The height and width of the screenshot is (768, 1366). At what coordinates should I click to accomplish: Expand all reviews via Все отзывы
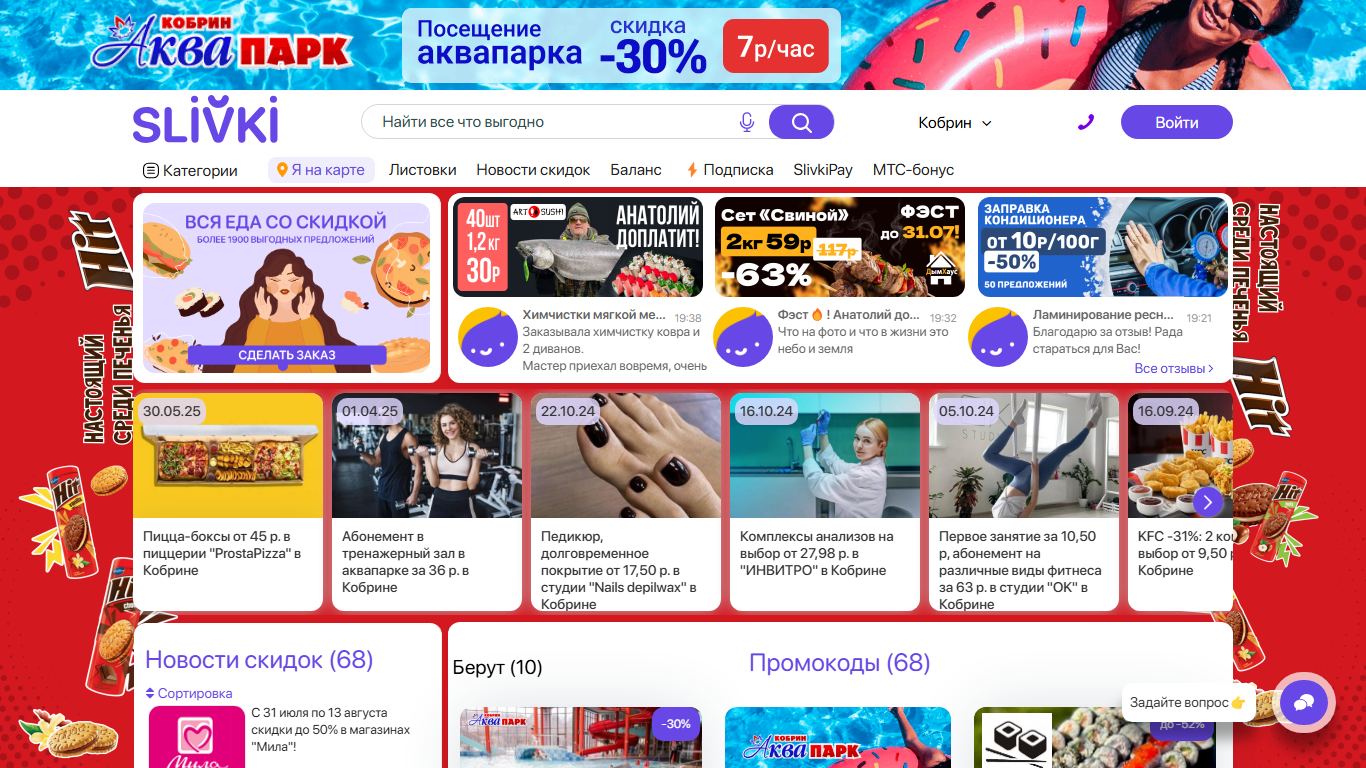1174,368
